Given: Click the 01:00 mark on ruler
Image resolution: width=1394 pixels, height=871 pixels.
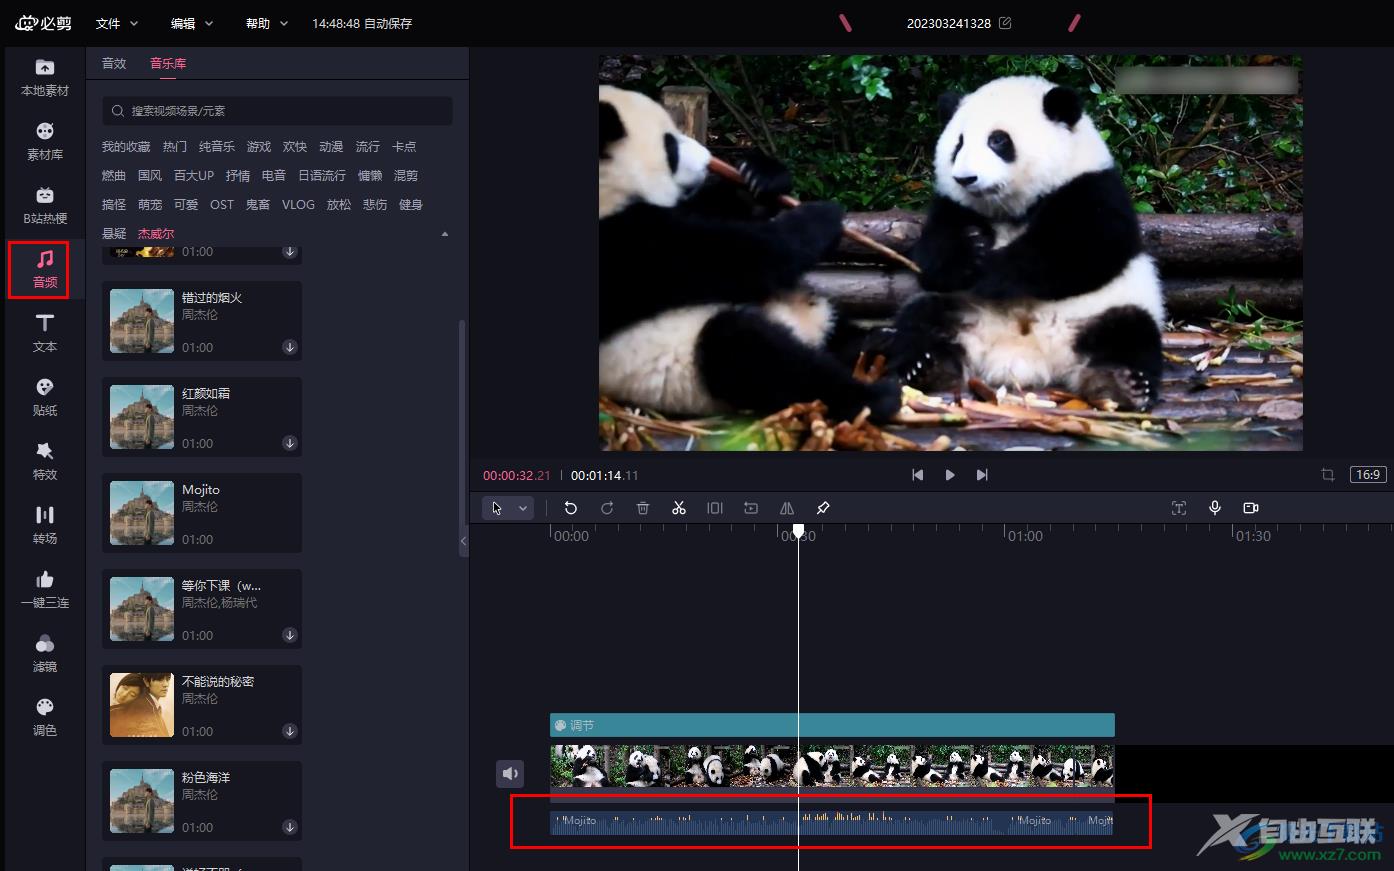Looking at the screenshot, I should click(1025, 536).
